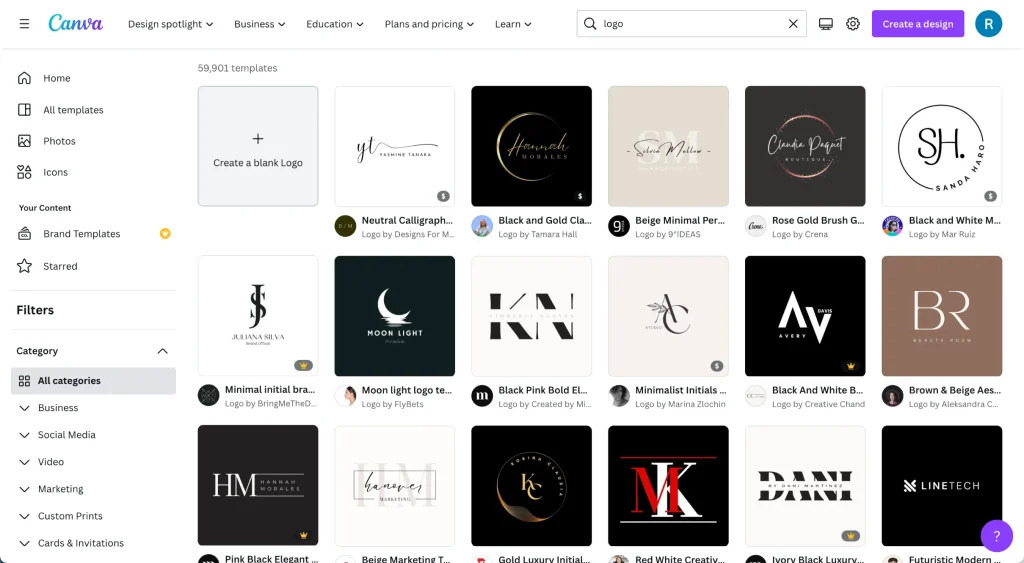Go to Home in sidebar

pyautogui.click(x=57, y=78)
